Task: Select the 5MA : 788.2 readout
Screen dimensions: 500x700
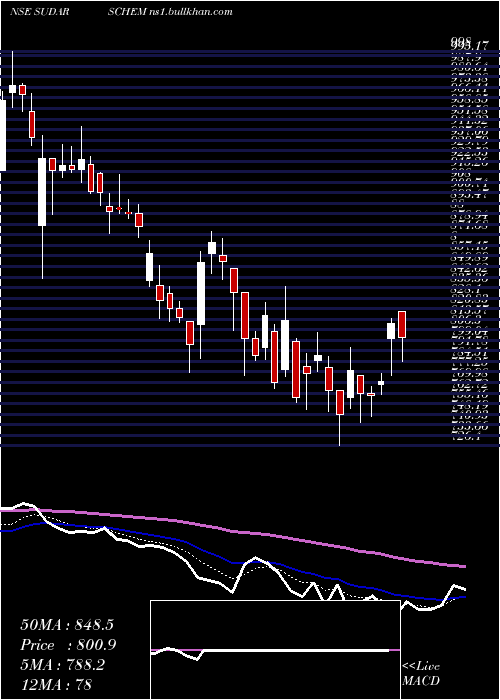Action: pyautogui.click(x=63, y=665)
